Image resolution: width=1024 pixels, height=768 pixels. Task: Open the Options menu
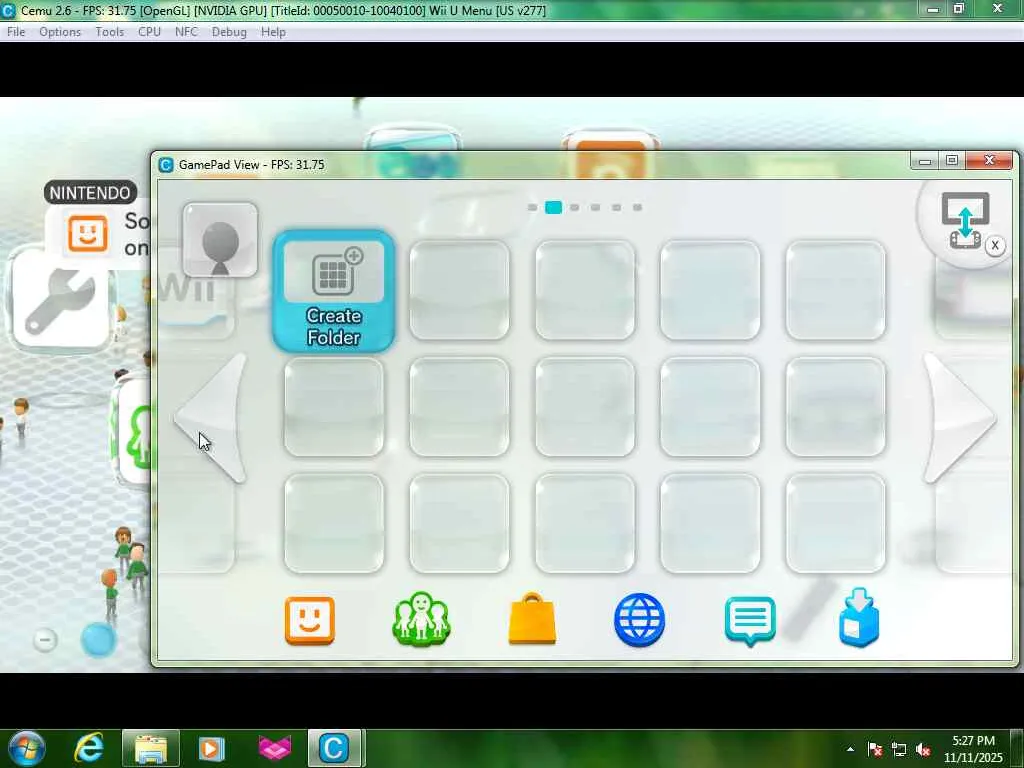point(60,32)
